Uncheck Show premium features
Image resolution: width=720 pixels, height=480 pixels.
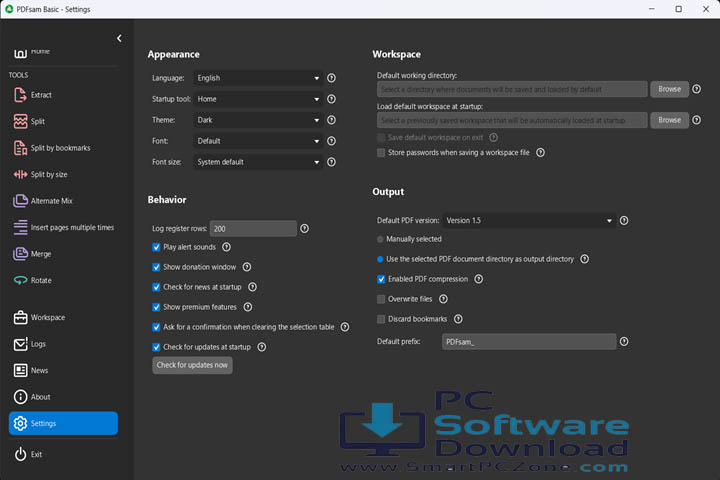click(x=156, y=307)
